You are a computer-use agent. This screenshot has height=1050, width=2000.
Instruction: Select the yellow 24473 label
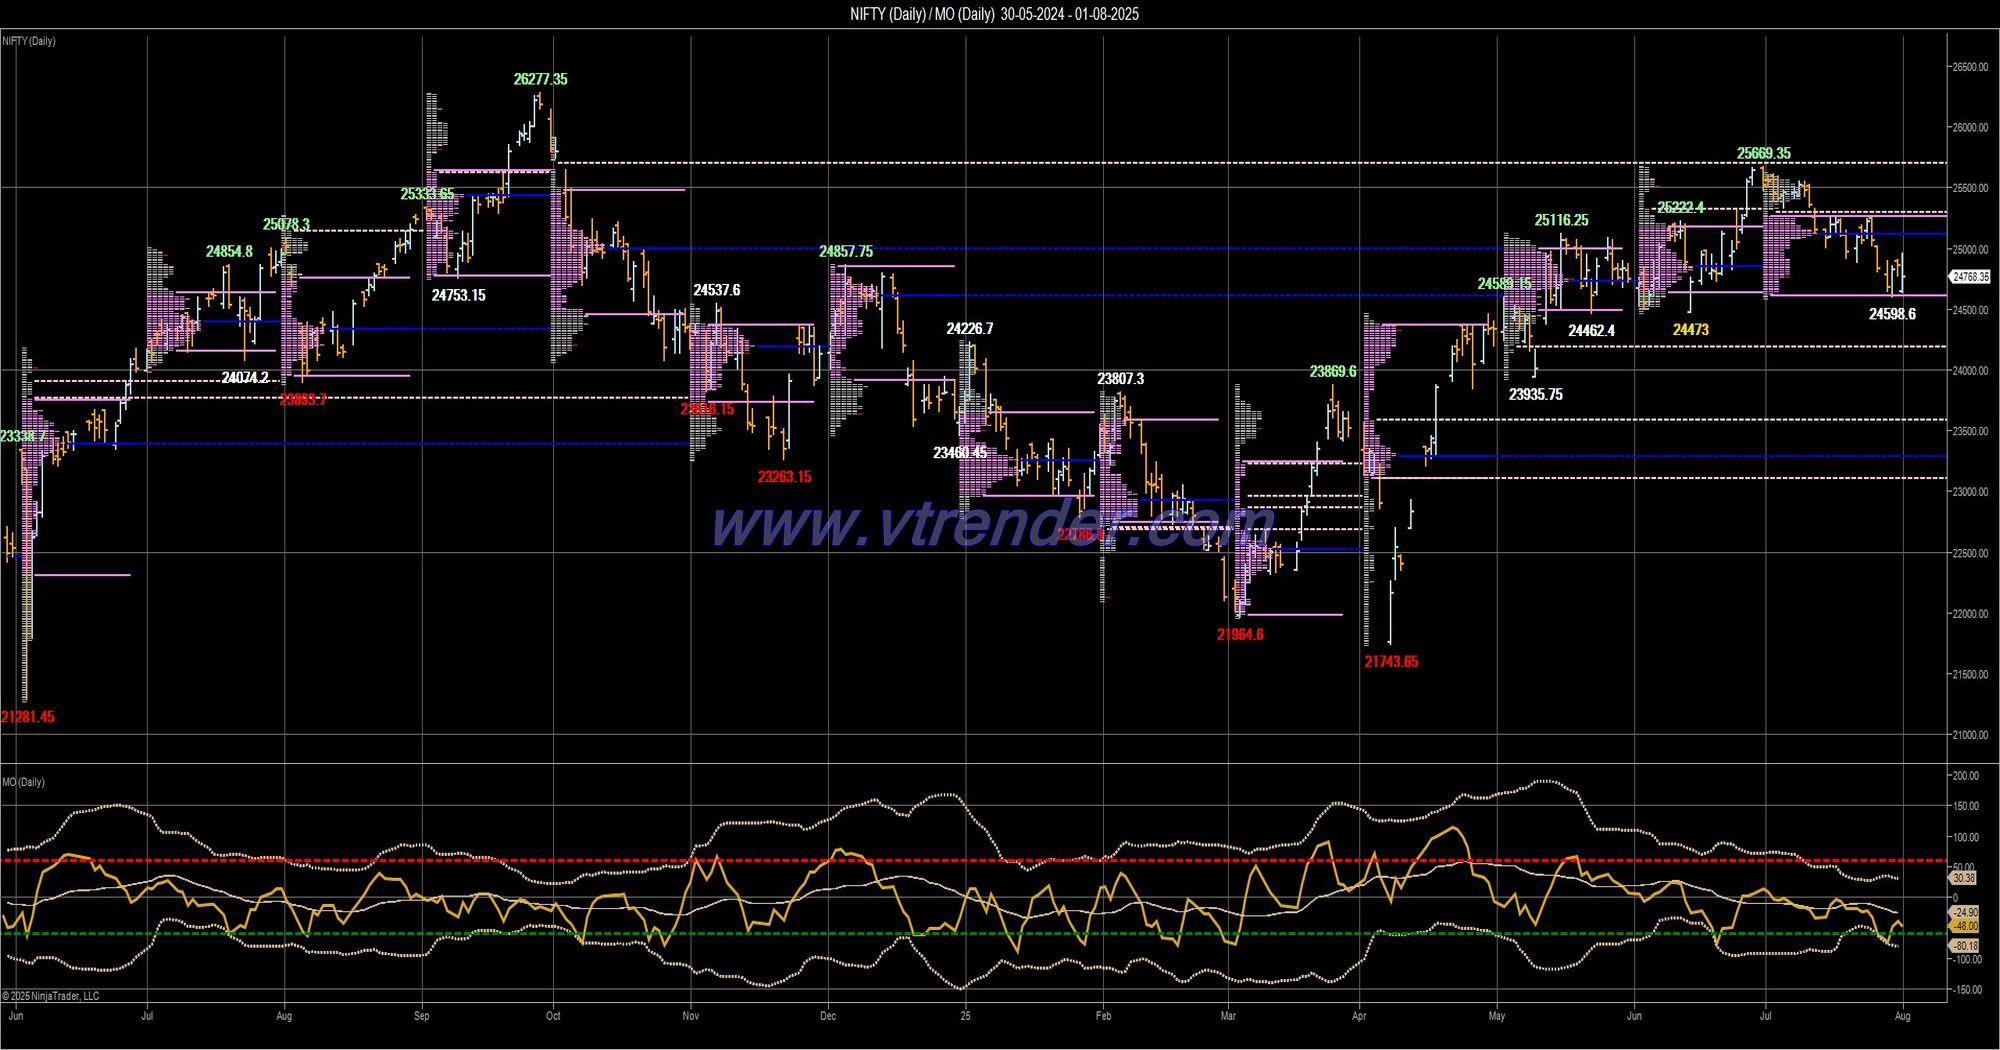[x=1690, y=330]
